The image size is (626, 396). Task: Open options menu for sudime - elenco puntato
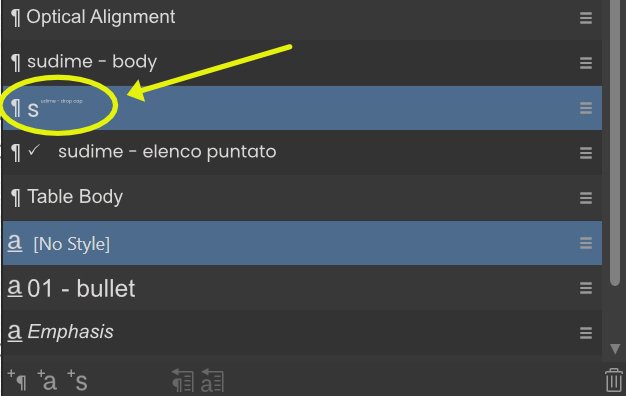point(586,152)
